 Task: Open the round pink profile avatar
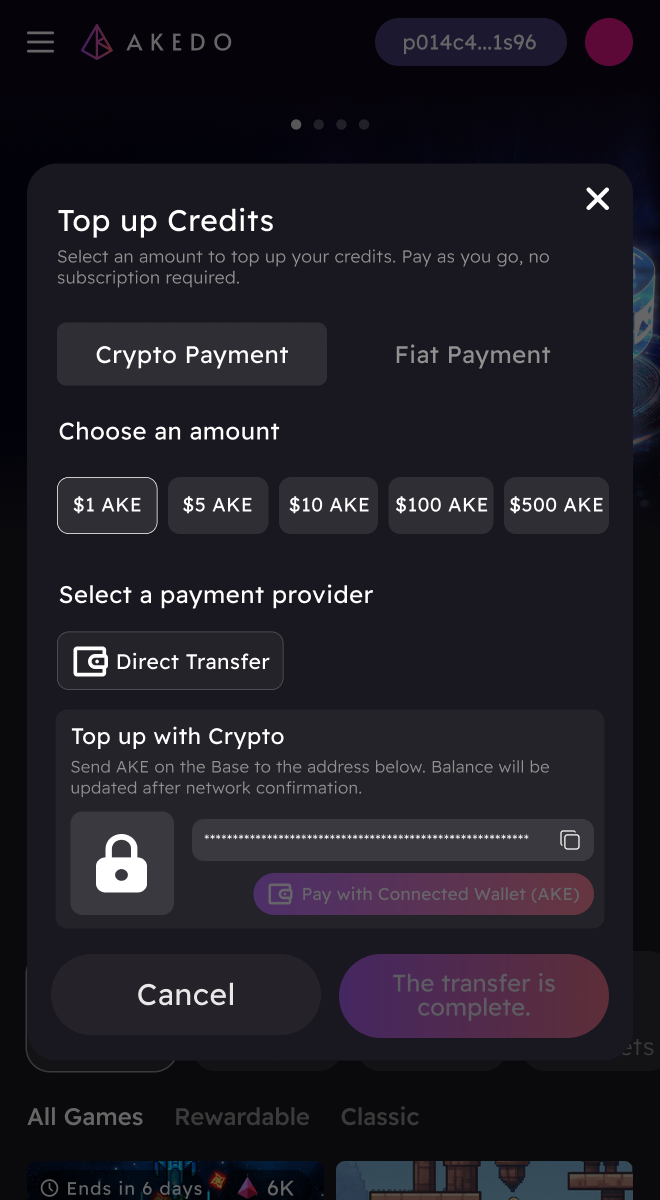pyautogui.click(x=608, y=42)
